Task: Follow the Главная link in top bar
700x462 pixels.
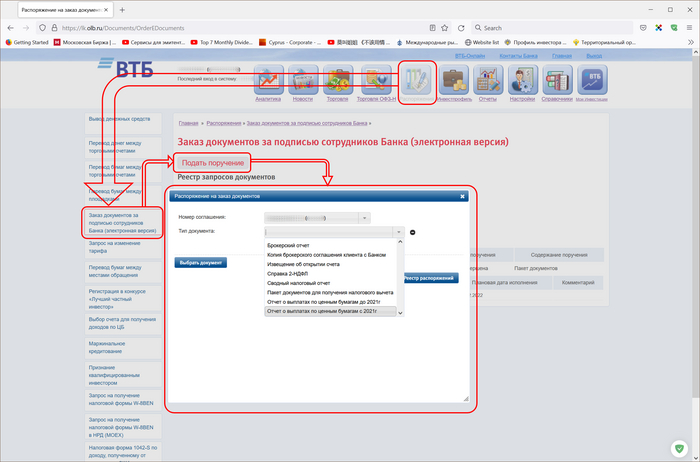Action: [x=562, y=56]
